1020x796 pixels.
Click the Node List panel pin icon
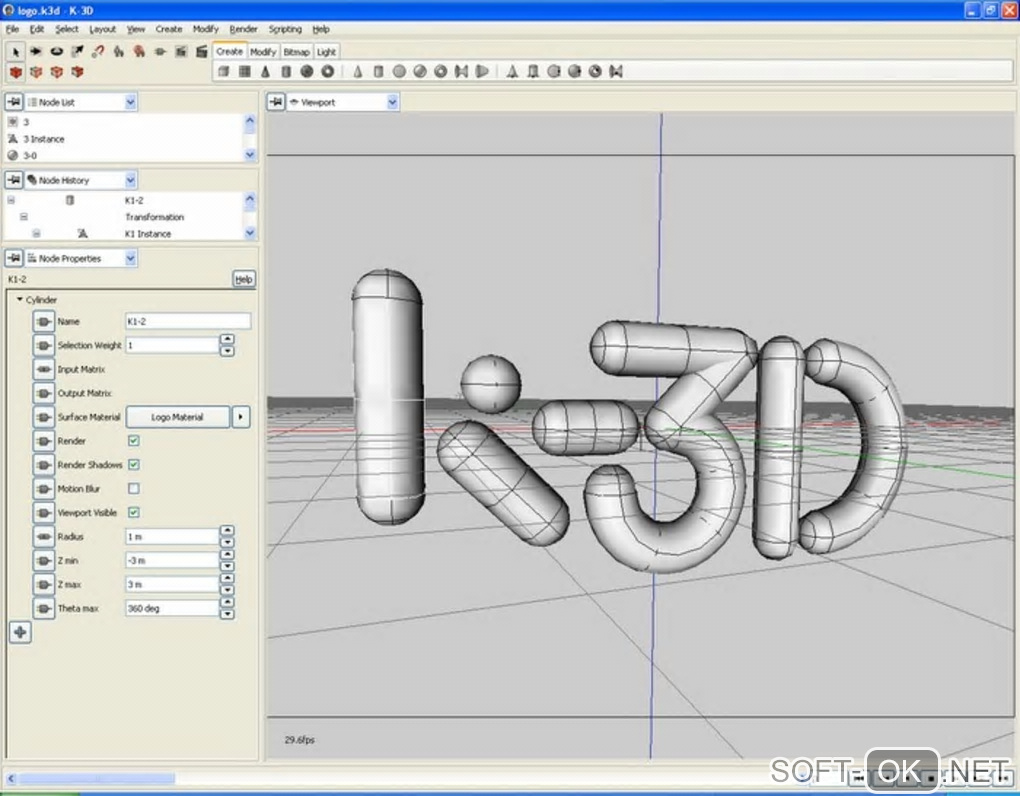tap(14, 102)
